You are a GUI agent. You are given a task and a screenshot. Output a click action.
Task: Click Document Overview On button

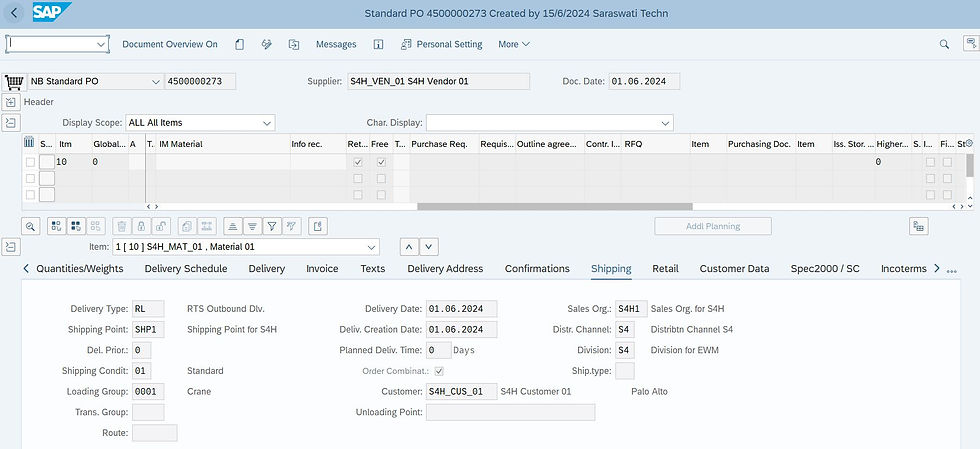[x=170, y=44]
